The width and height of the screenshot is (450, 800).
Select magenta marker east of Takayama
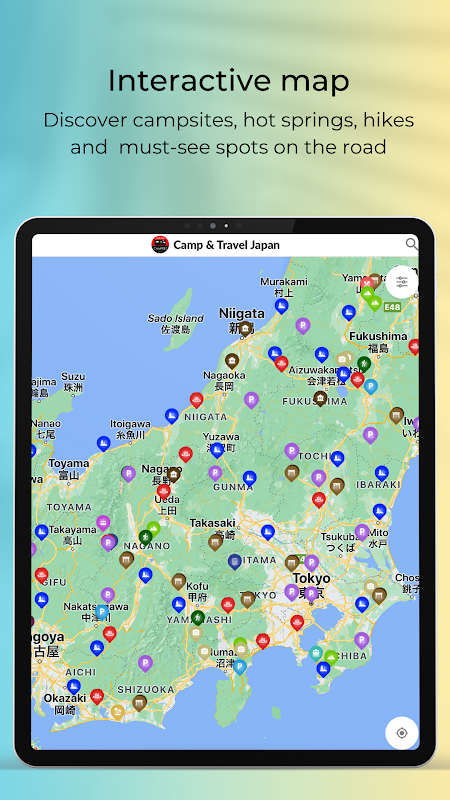click(103, 523)
